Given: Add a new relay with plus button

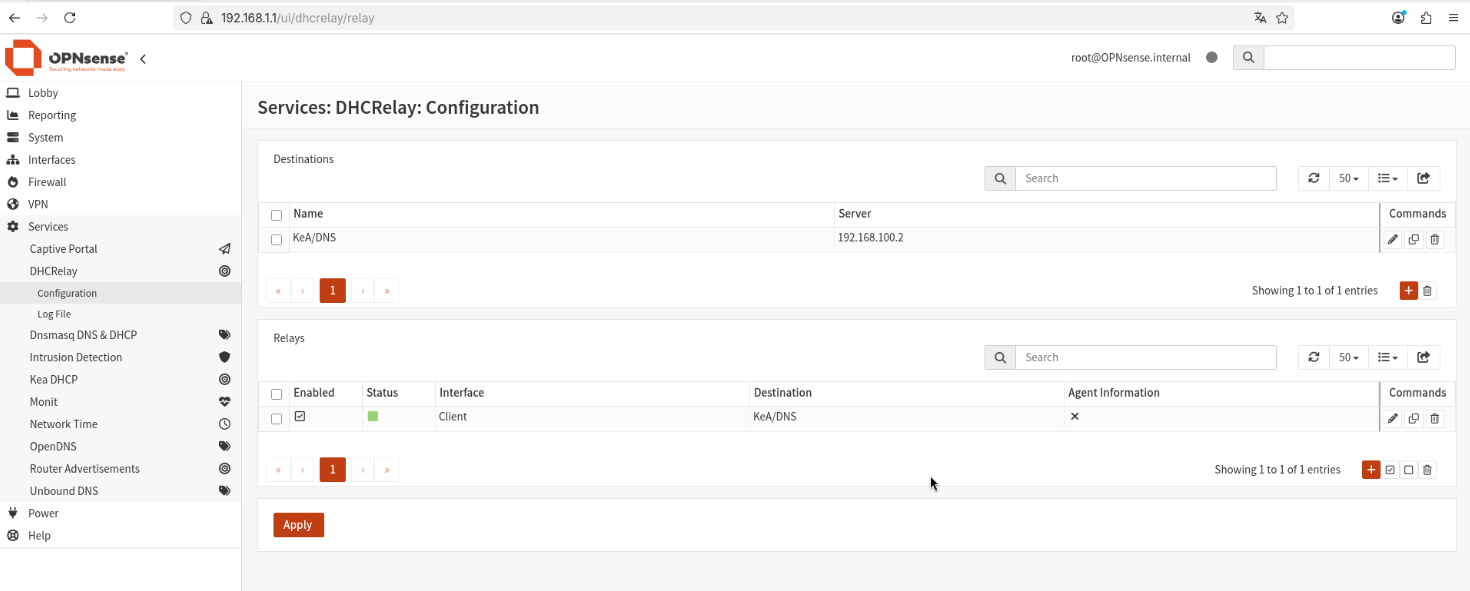Looking at the screenshot, I should pos(1371,469).
